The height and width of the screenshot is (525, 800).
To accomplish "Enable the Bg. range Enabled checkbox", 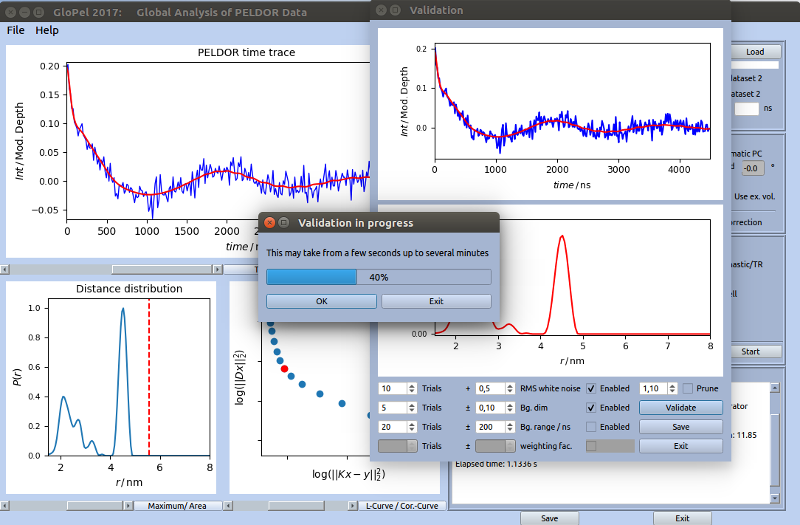I will tap(591, 427).
